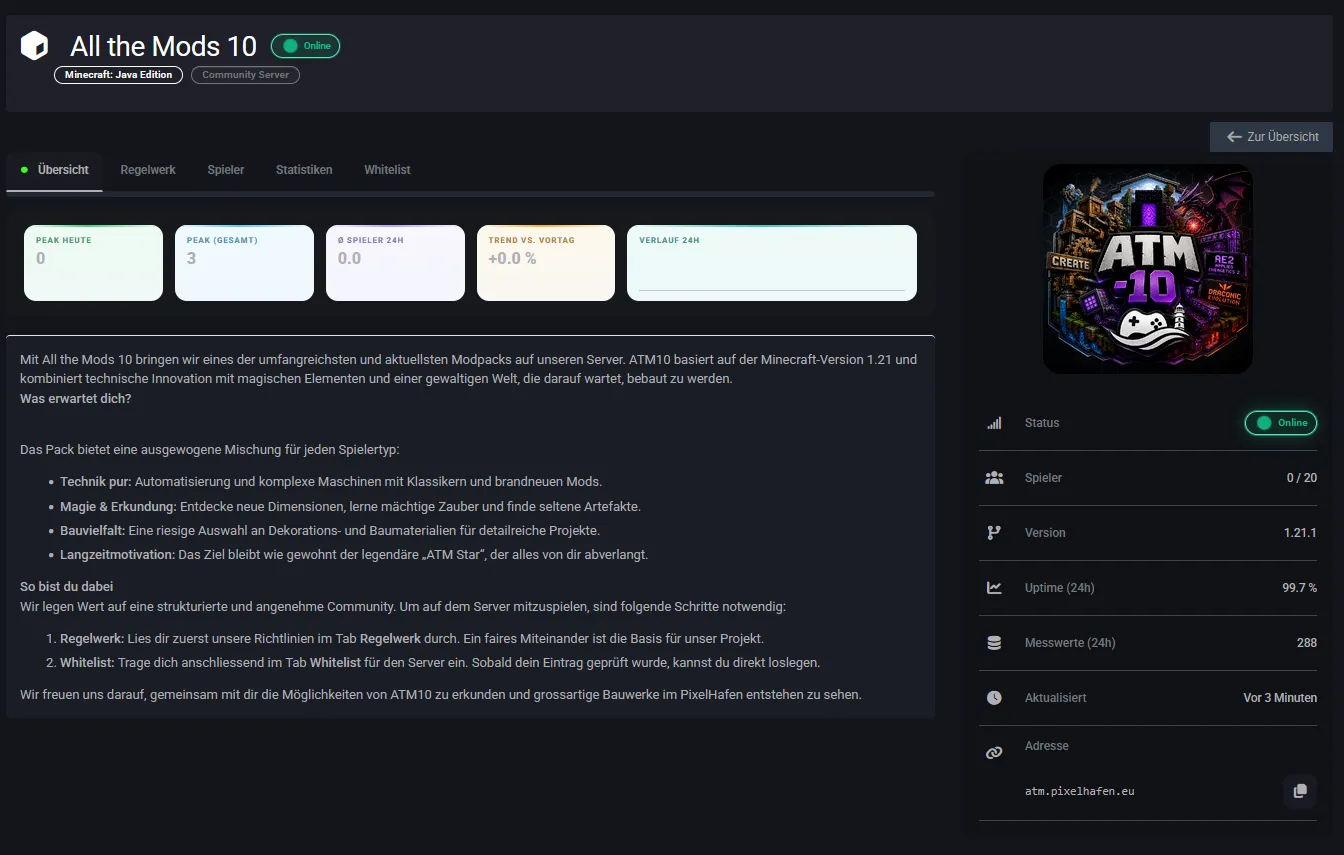Click the ATM-10 server artwork image
Image resolution: width=1344 pixels, height=855 pixels.
1148,269
